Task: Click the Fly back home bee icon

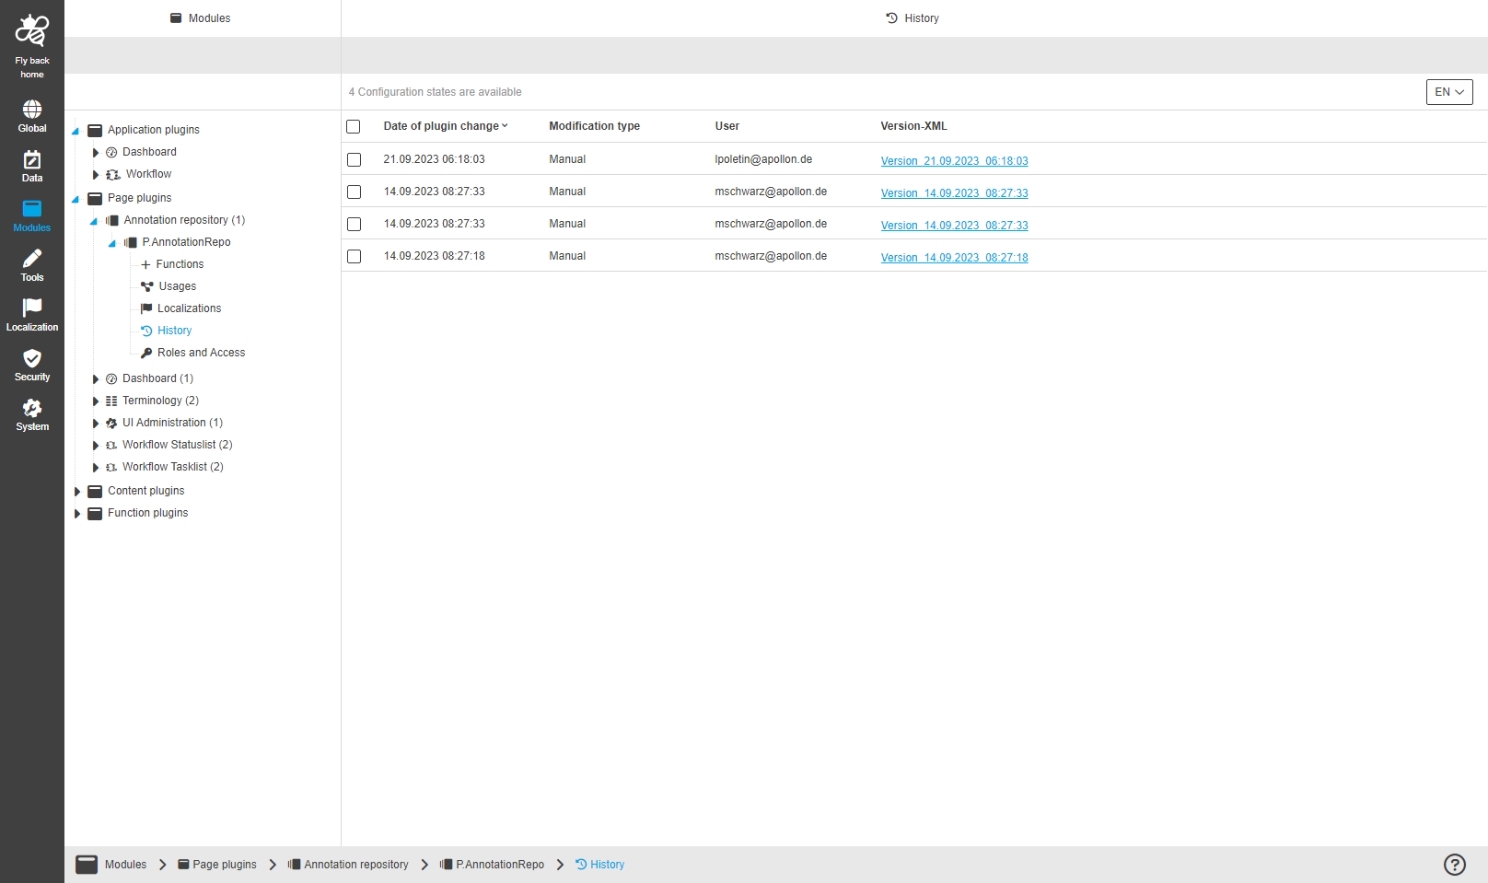Action: point(32,31)
